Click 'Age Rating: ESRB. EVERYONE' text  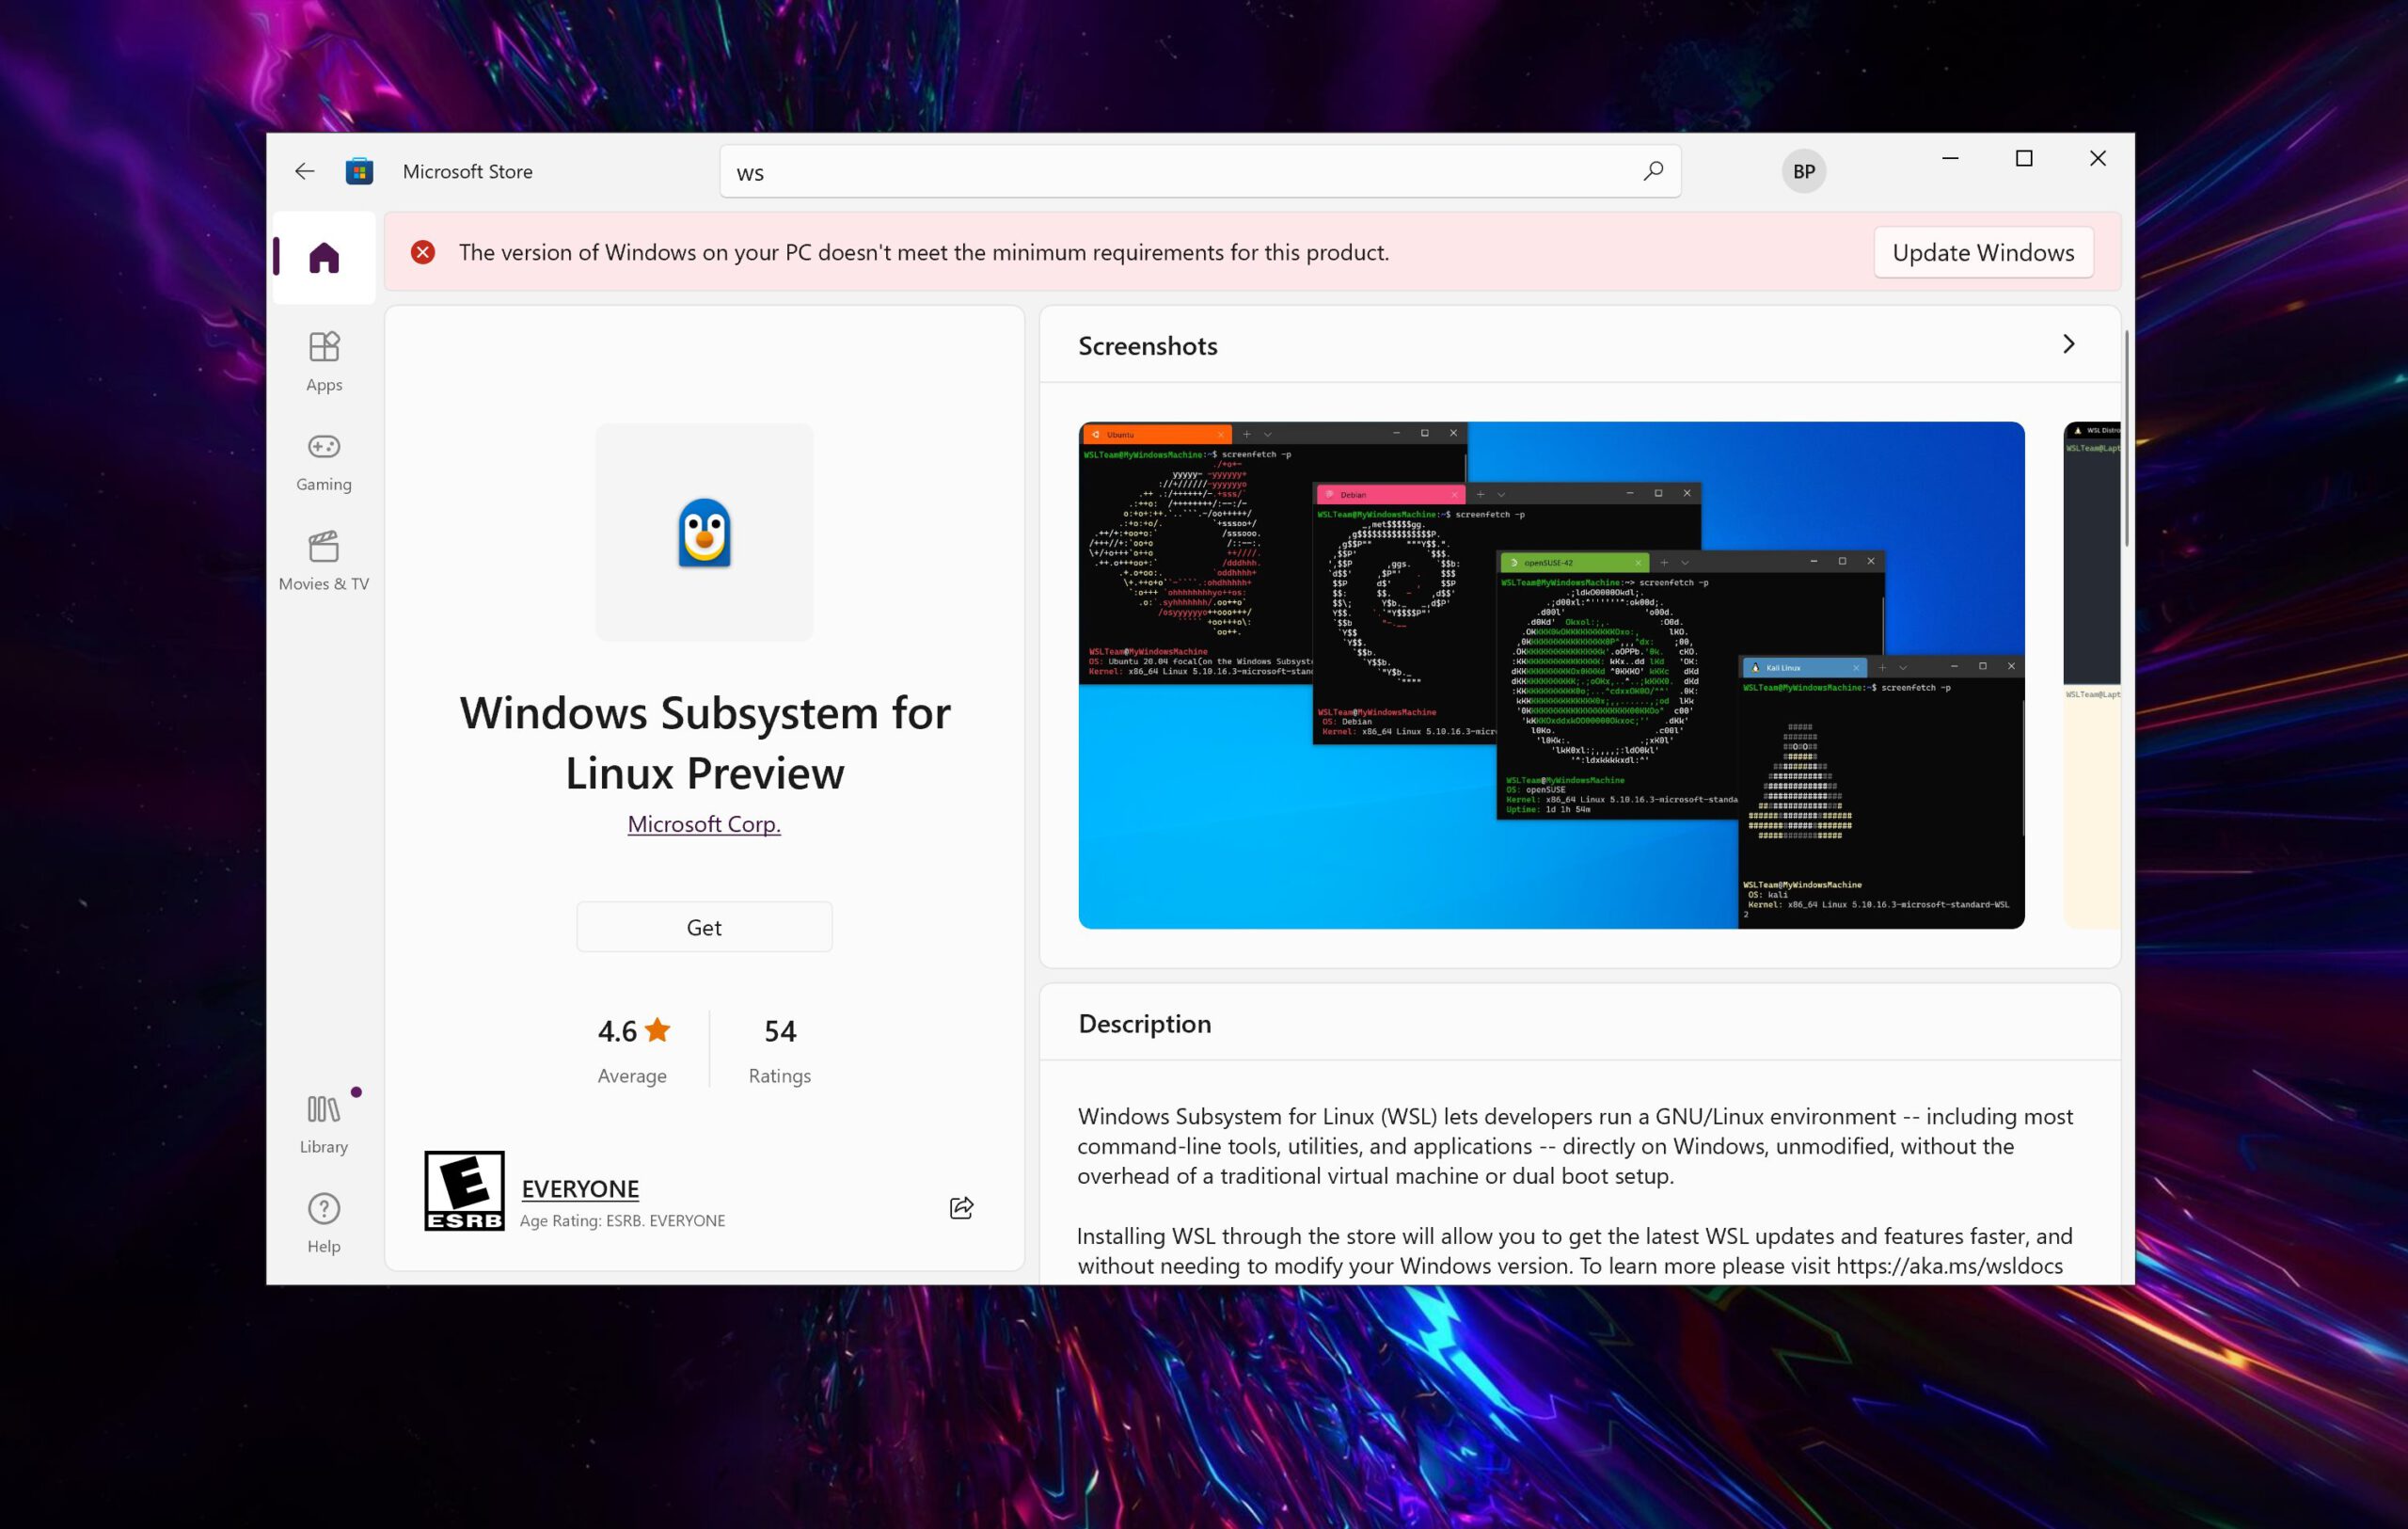622,1220
